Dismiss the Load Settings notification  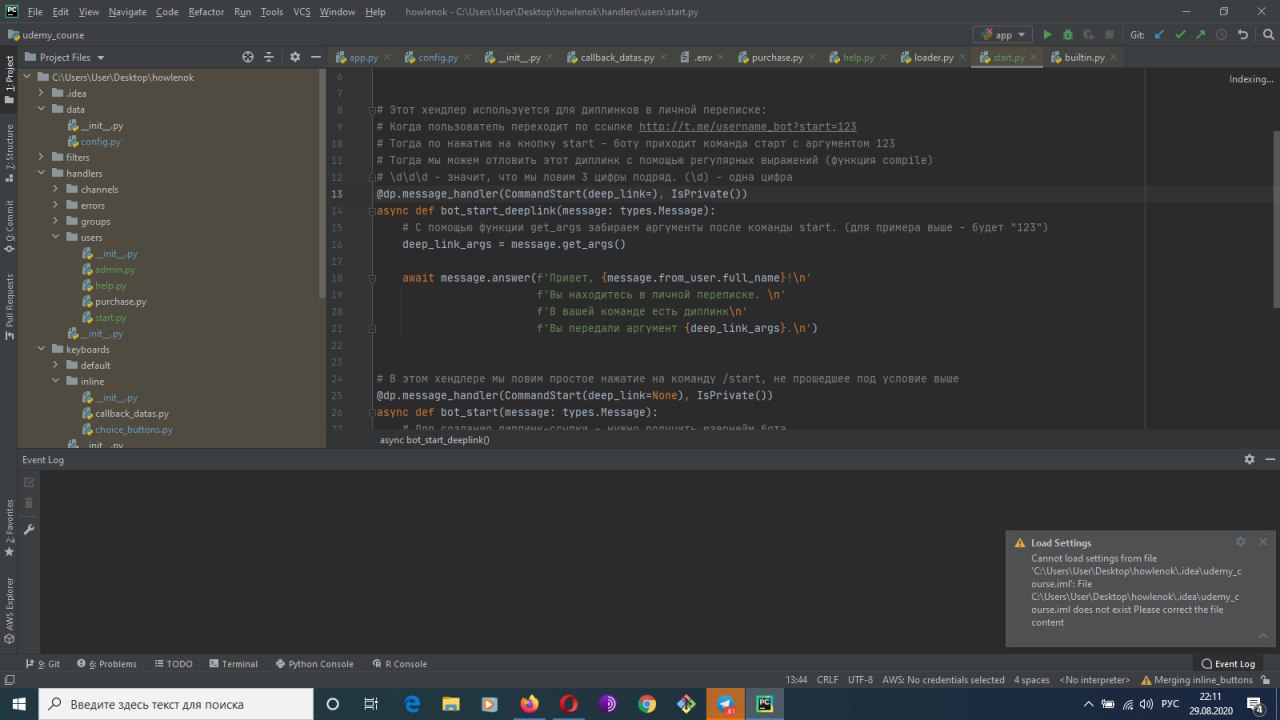(x=1263, y=542)
